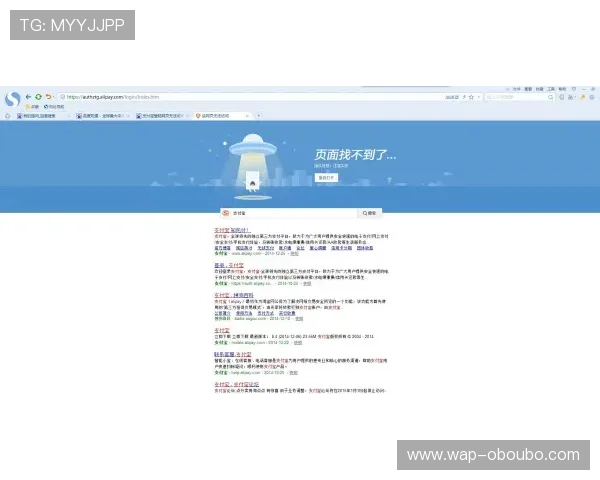Open the 登录 - 支付宝 result
Screen dimensions: 600x480
coord(229,265)
